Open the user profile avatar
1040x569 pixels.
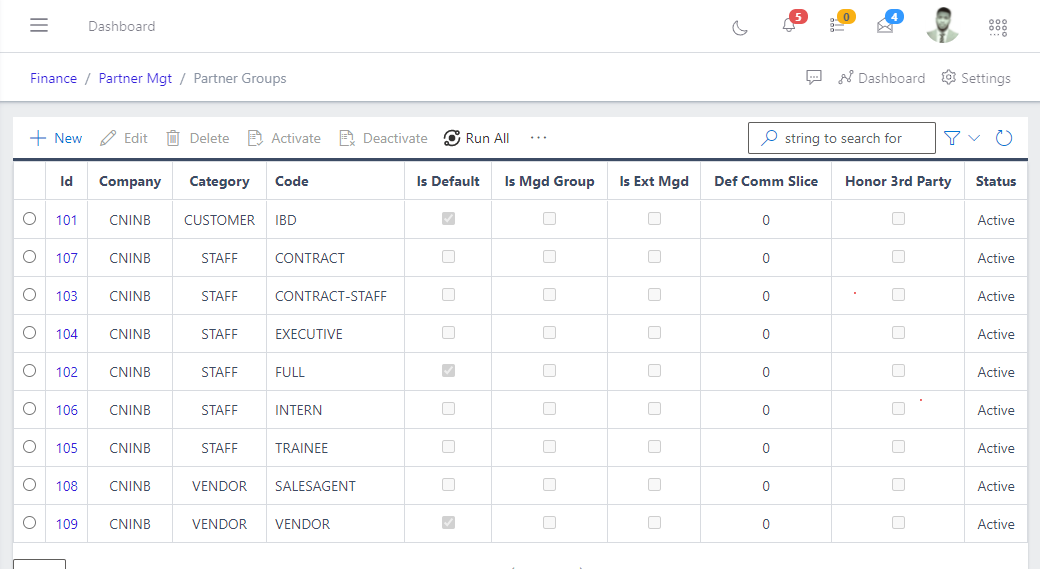[x=942, y=25]
